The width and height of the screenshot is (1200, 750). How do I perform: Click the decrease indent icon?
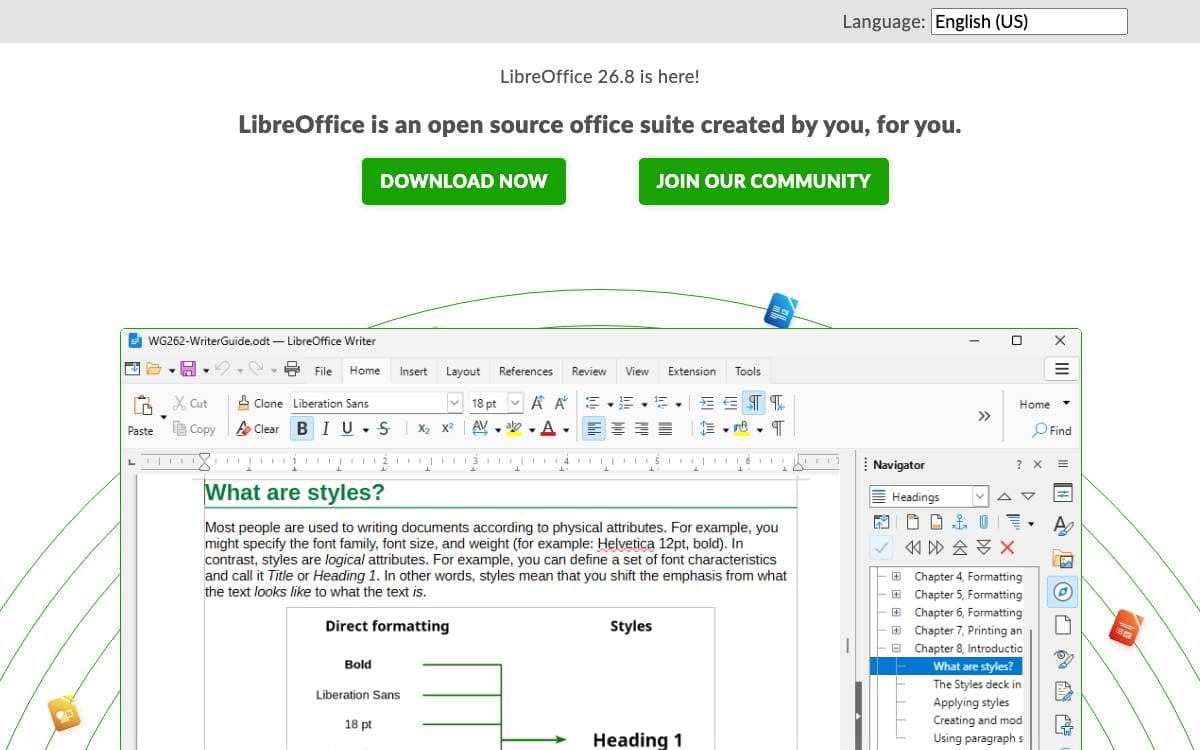[x=730, y=403]
